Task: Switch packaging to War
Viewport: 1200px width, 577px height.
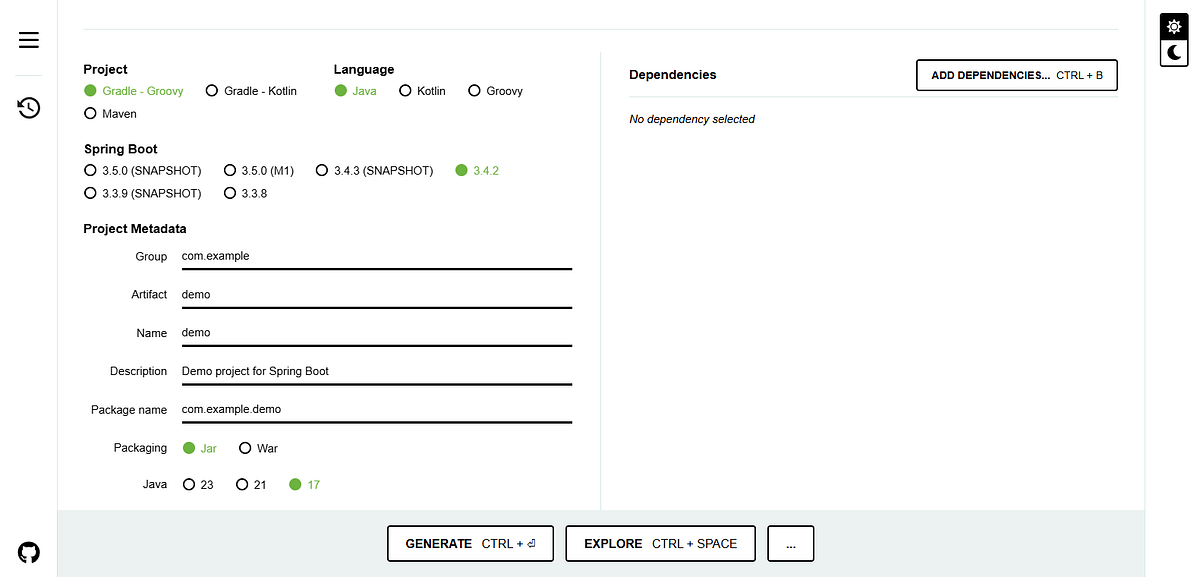Action: pos(245,448)
